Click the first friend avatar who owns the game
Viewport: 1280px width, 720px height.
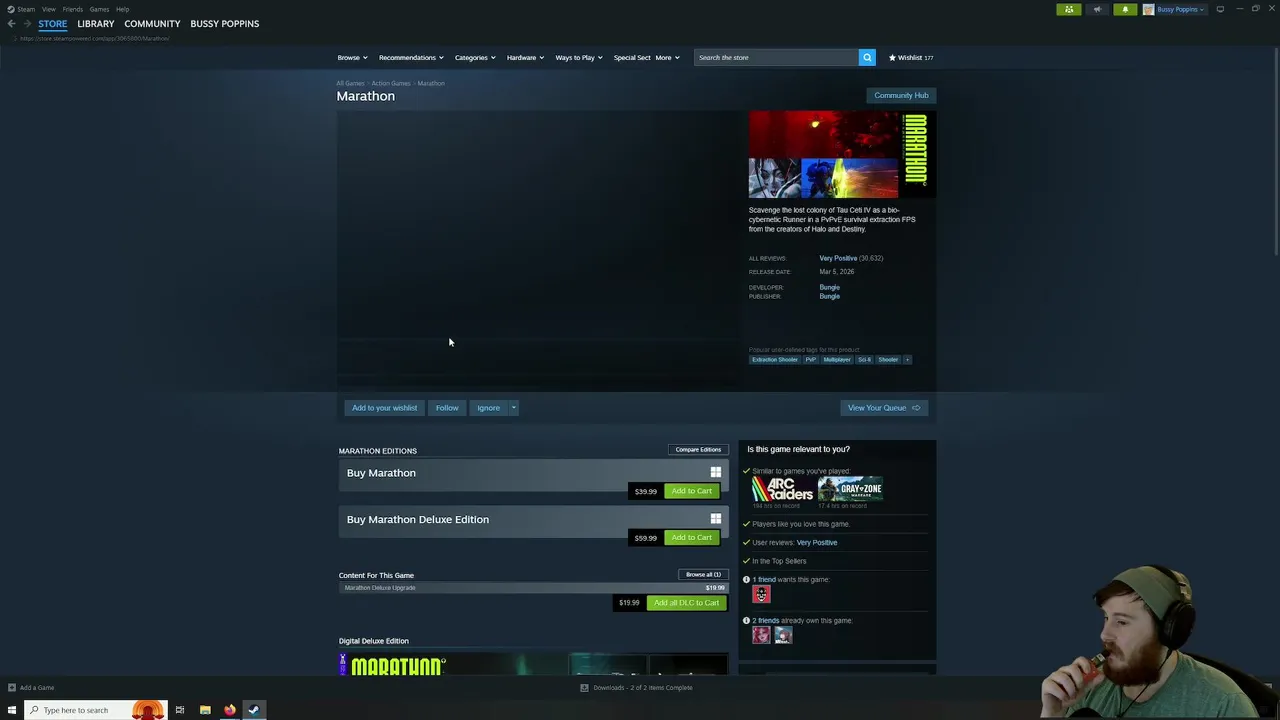tap(761, 635)
